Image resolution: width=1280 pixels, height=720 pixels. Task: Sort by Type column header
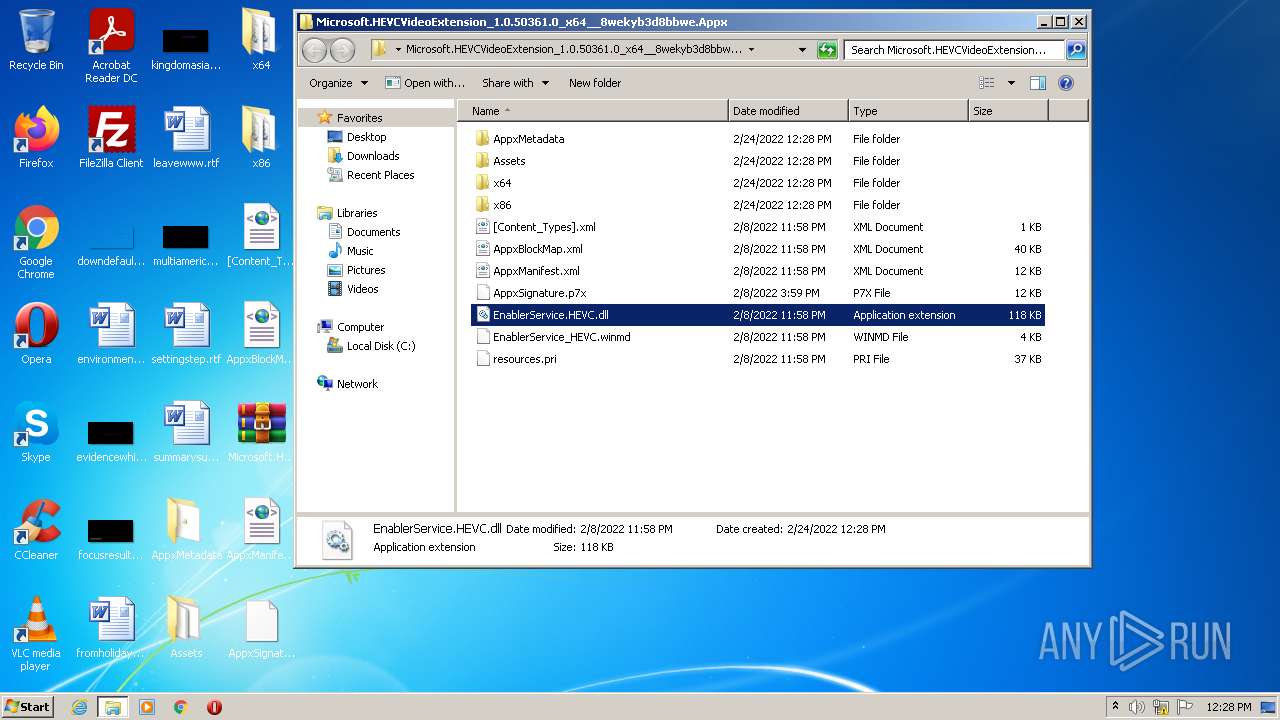point(908,111)
